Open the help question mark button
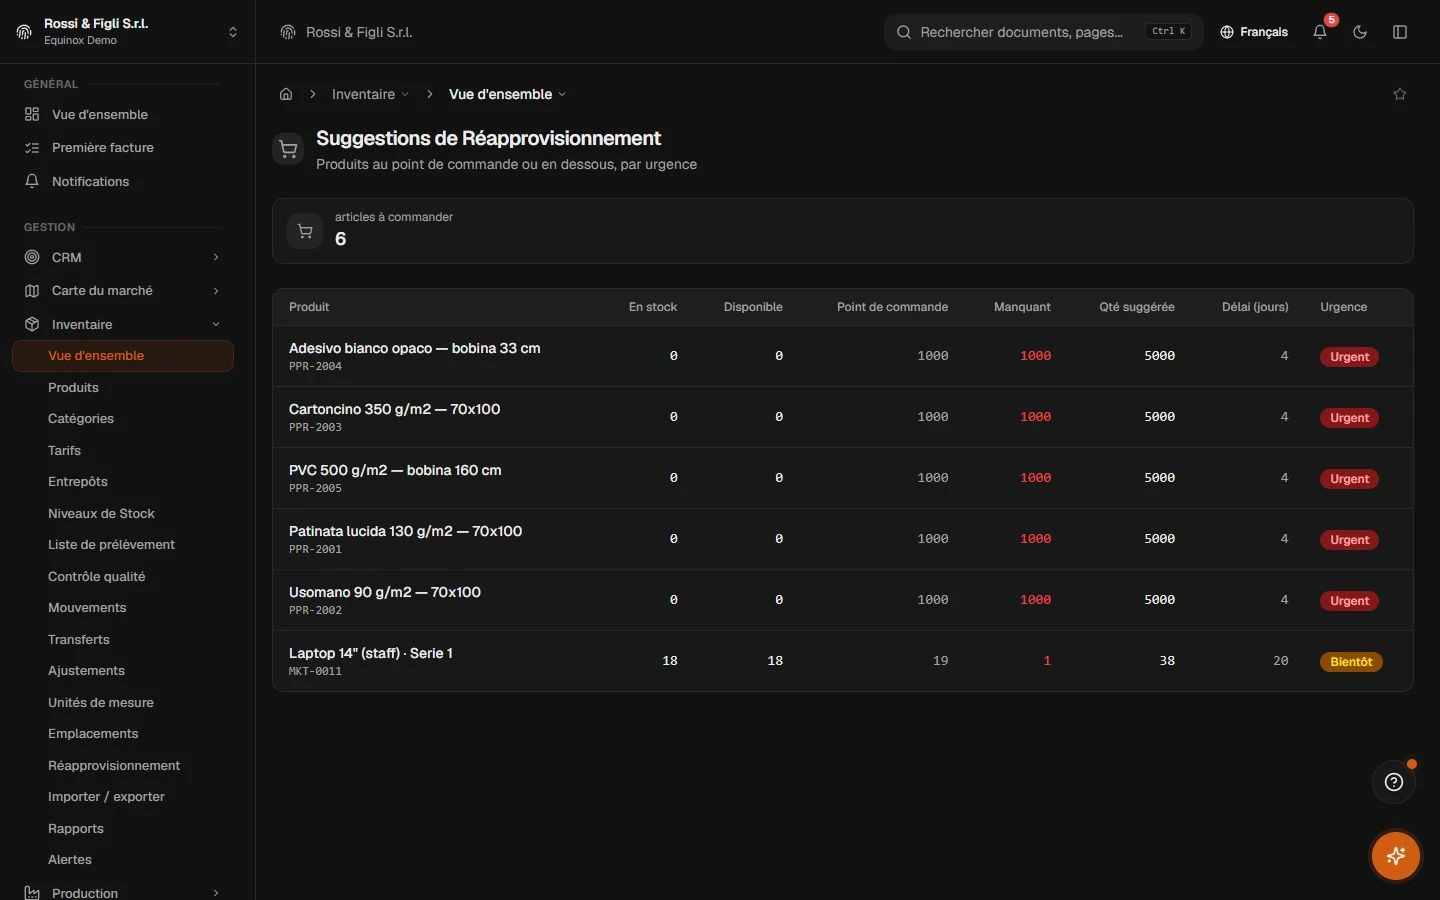Image resolution: width=1440 pixels, height=900 pixels. pyautogui.click(x=1394, y=782)
